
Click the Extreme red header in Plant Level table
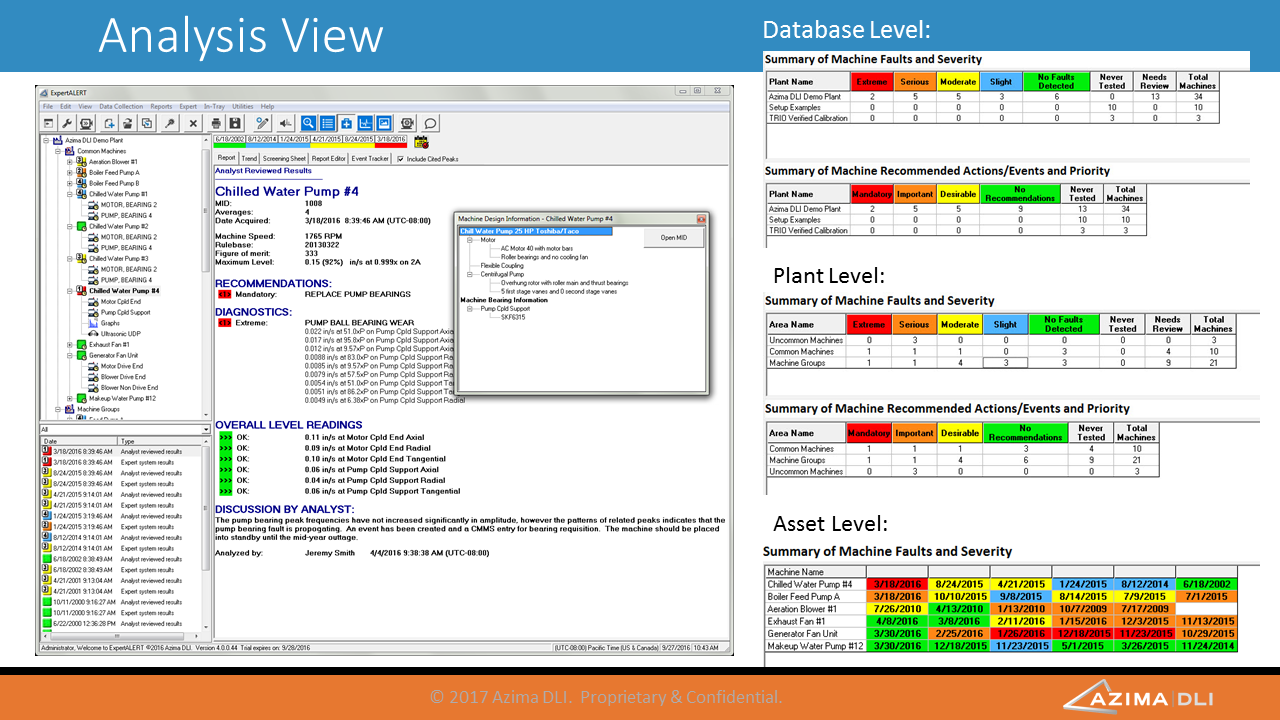click(x=869, y=324)
